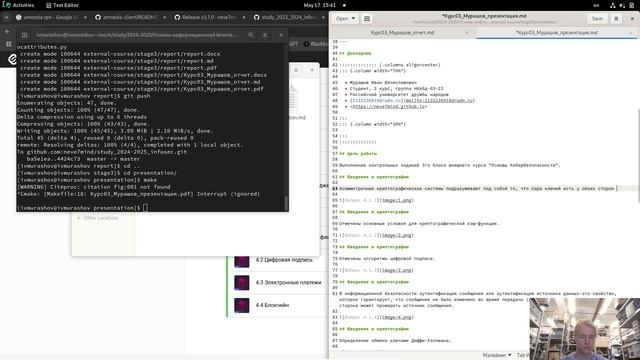
Task: Close the 'study_2023_2024' browser tab
Action: tap(323, 17)
